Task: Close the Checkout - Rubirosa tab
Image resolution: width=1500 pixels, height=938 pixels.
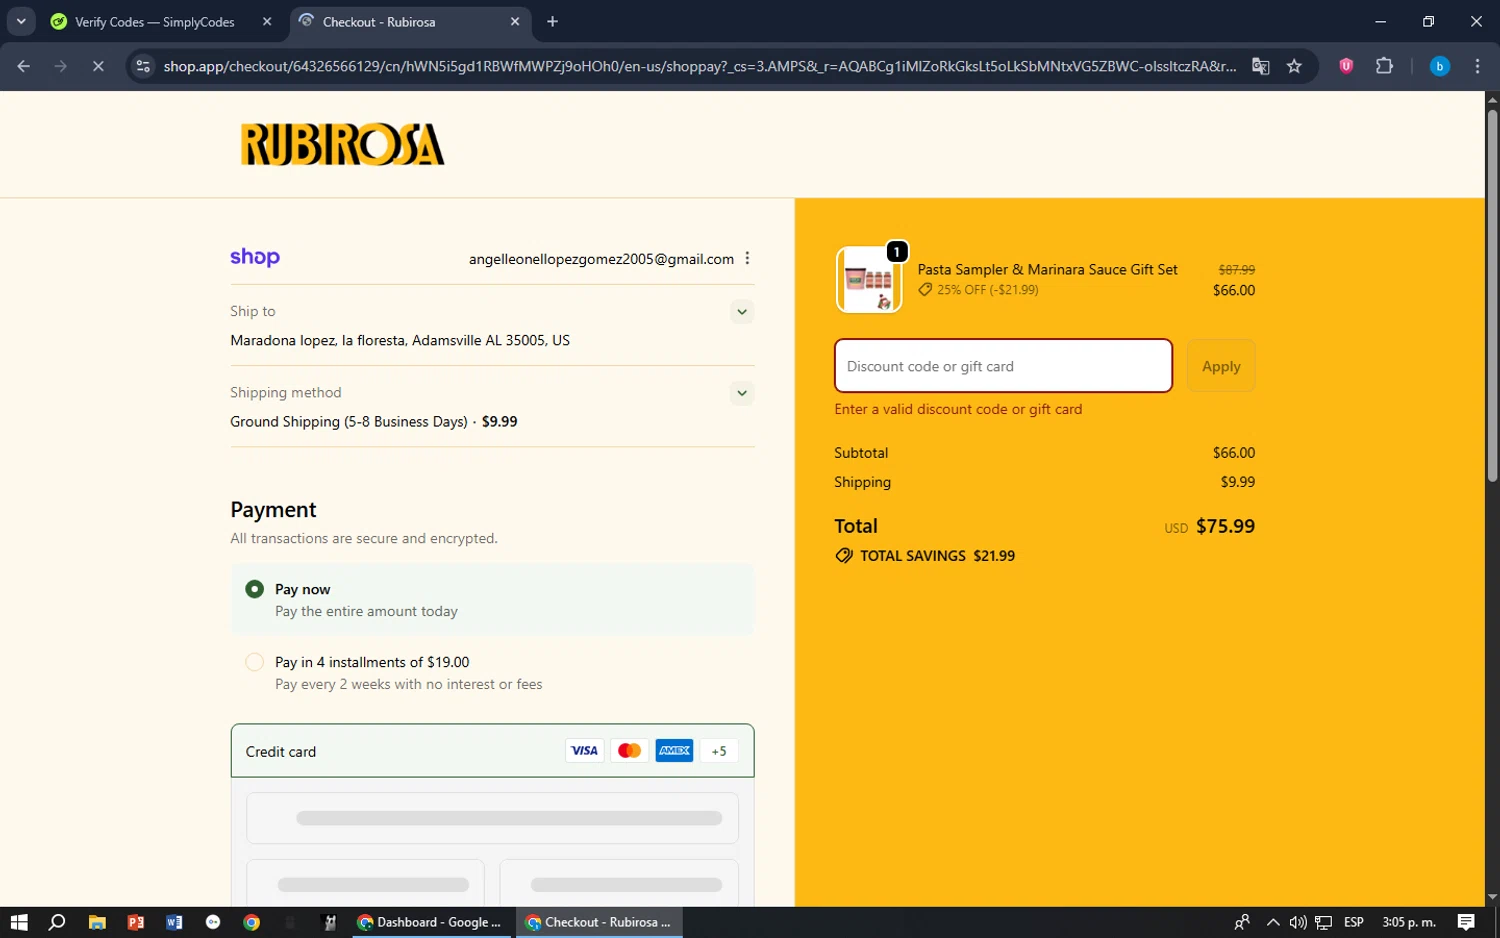Action: (515, 22)
